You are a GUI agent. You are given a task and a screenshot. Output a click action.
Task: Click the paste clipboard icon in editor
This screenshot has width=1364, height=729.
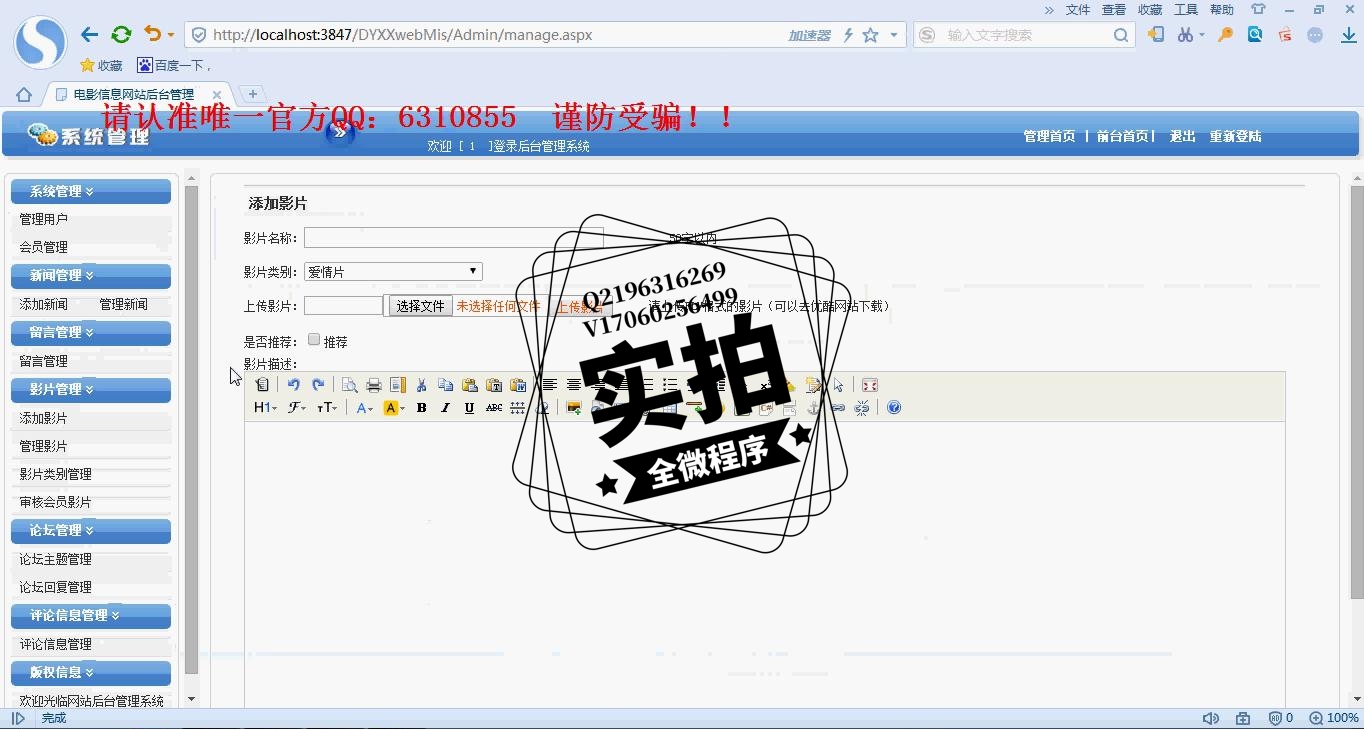(x=469, y=385)
